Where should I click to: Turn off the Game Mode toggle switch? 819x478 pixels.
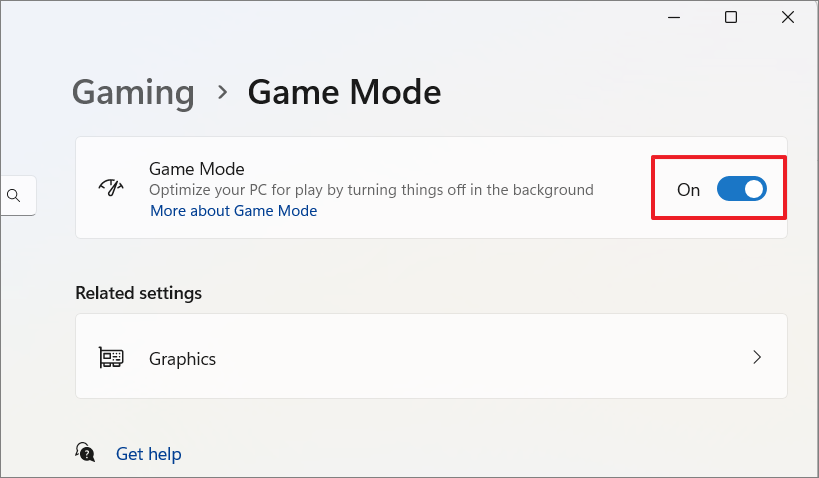(741, 189)
